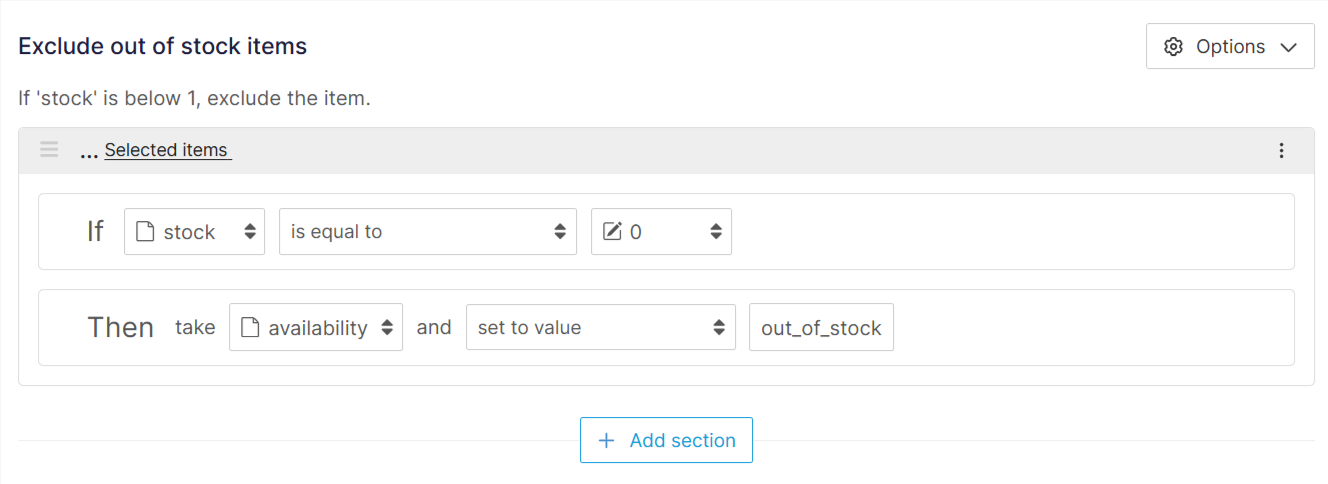Viewport: 1328px width, 484px height.
Task: Open the 'is equal to' operator dropdown
Action: [x=427, y=232]
